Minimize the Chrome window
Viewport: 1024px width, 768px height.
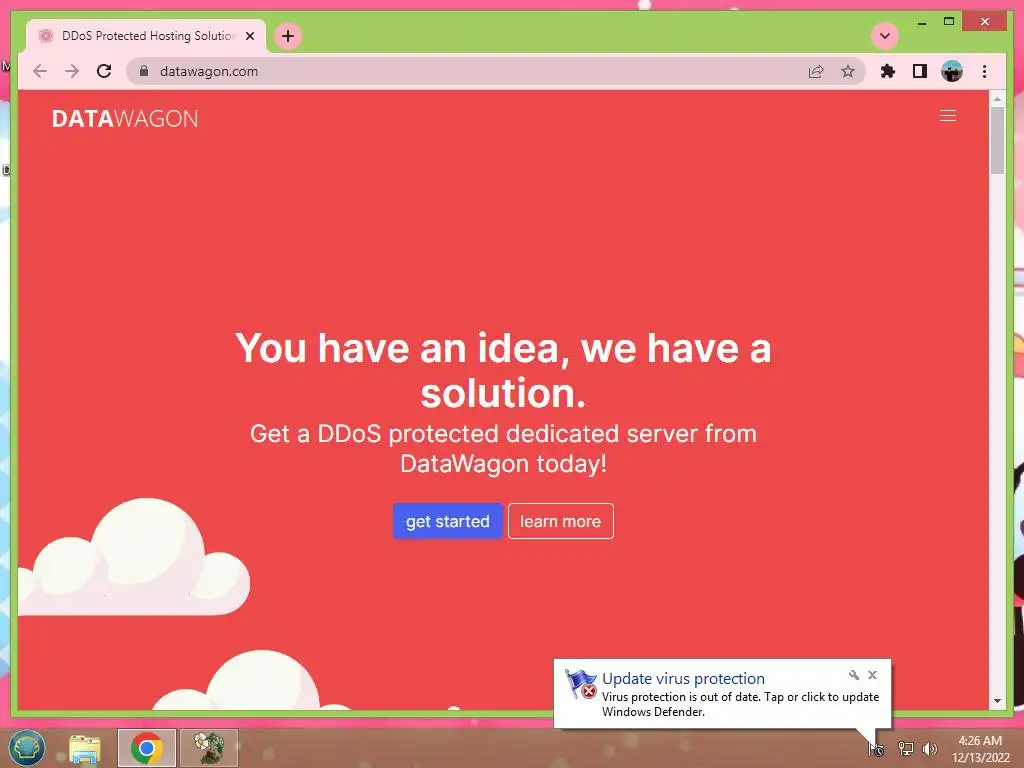921,22
